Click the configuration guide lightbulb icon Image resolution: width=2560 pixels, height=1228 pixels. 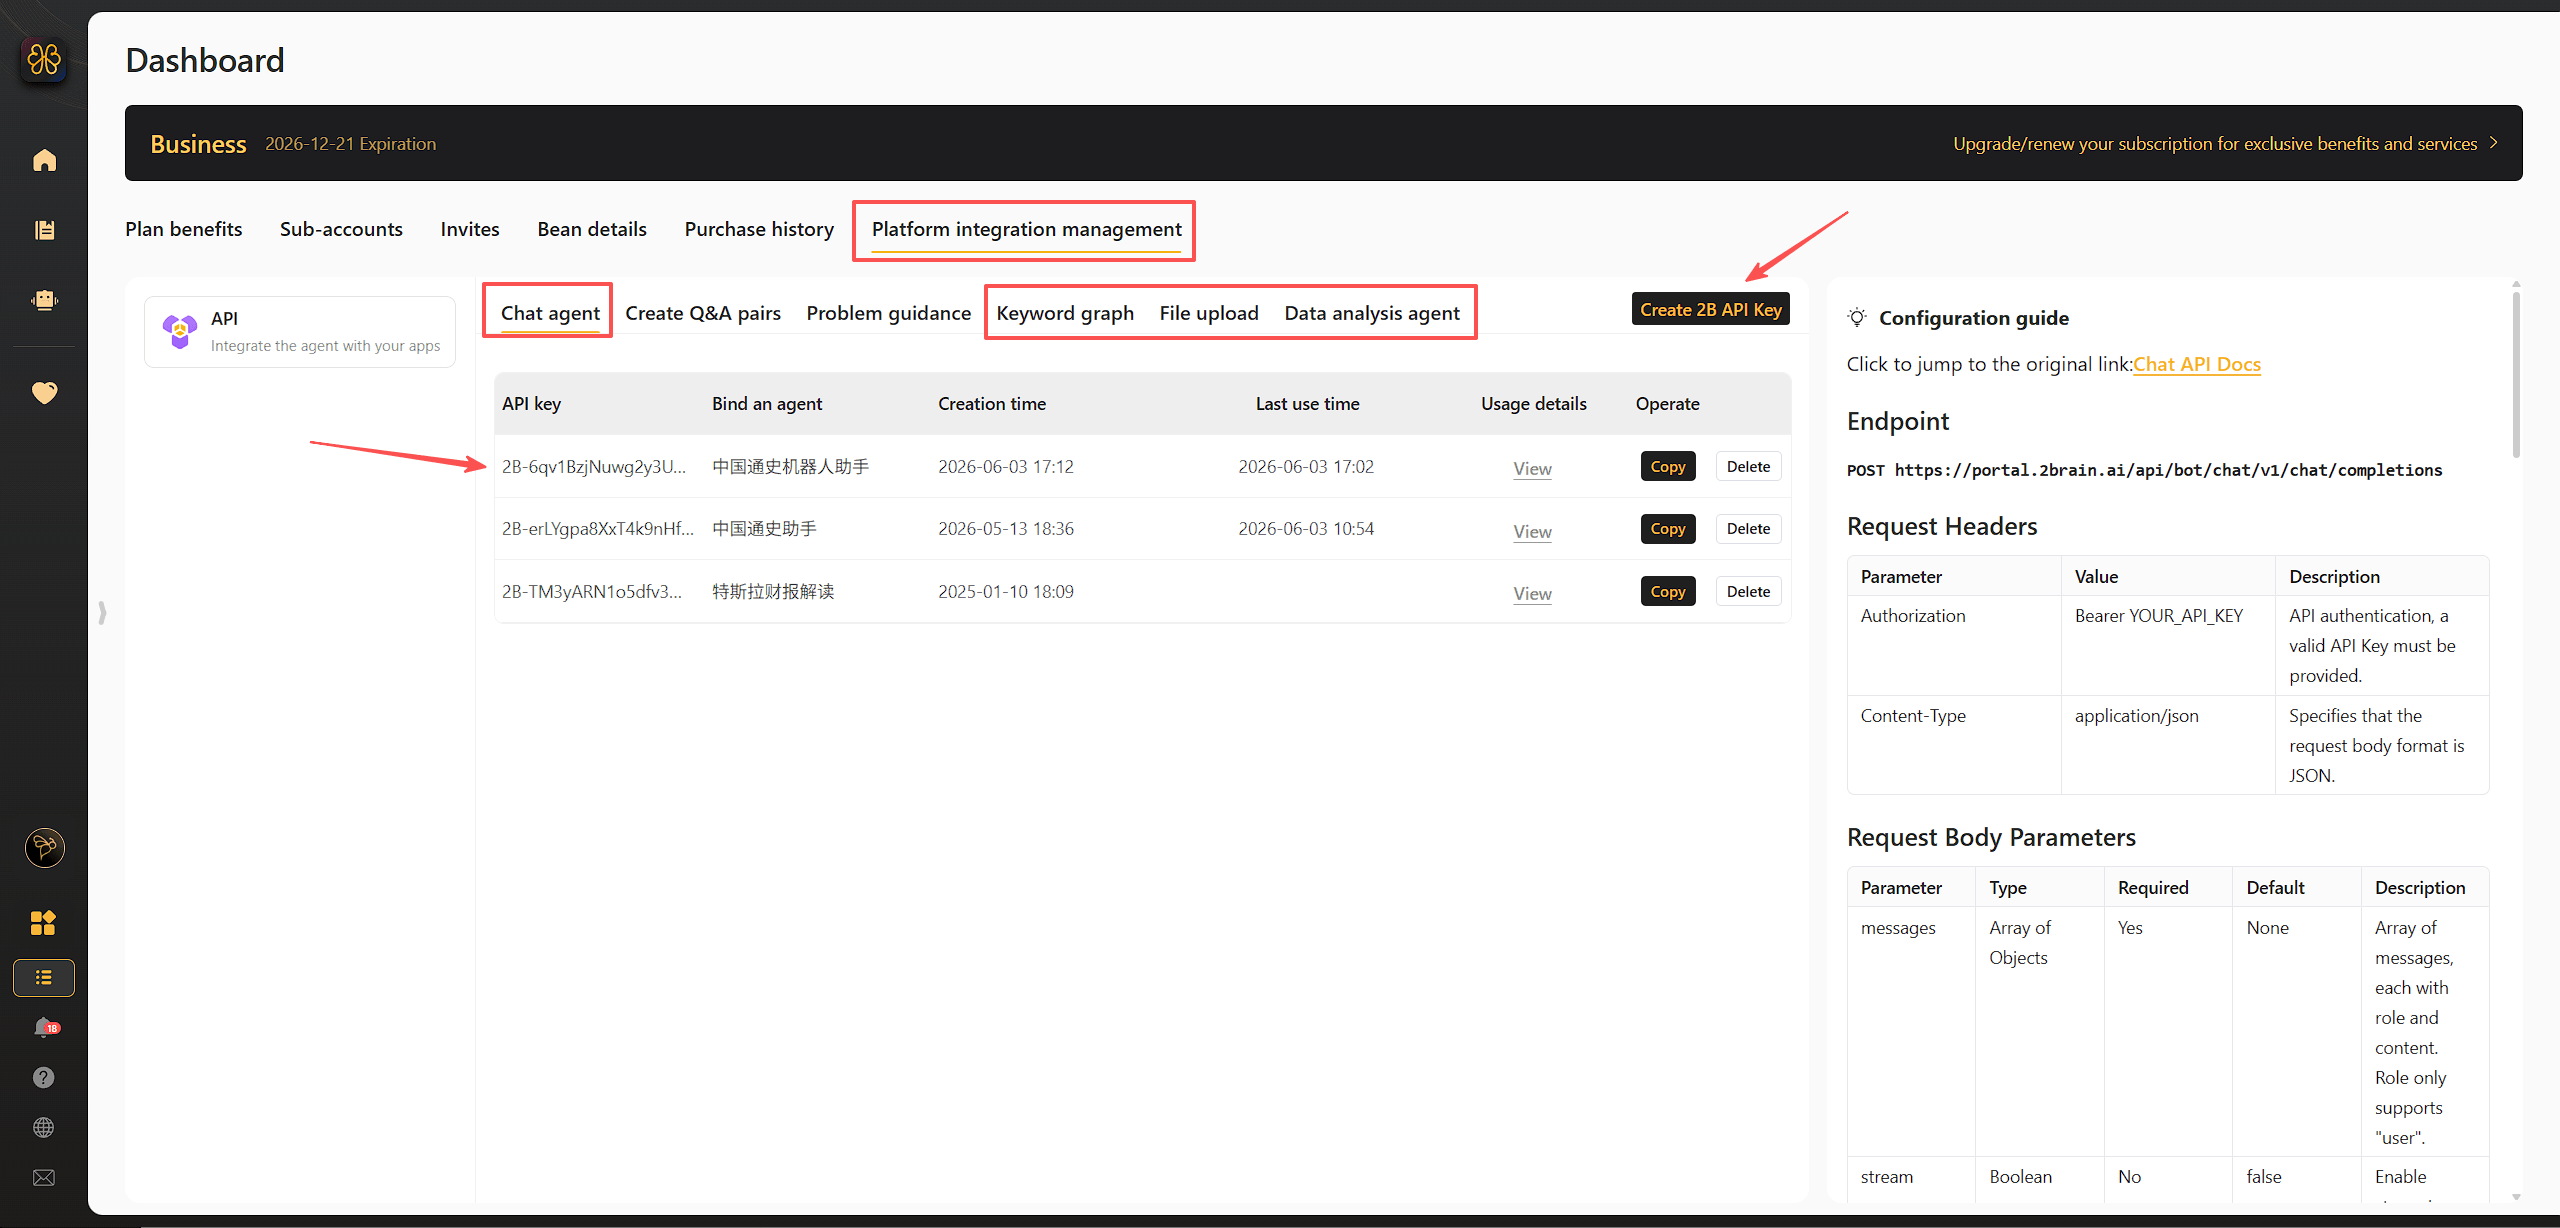click(1857, 317)
